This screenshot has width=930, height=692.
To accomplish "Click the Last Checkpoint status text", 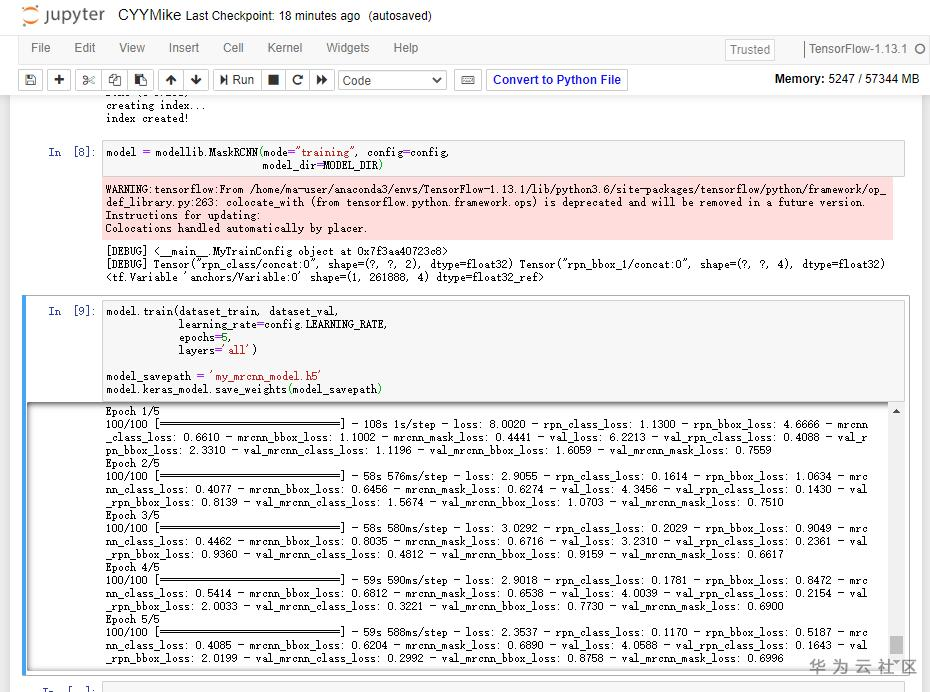I will tap(273, 16).
